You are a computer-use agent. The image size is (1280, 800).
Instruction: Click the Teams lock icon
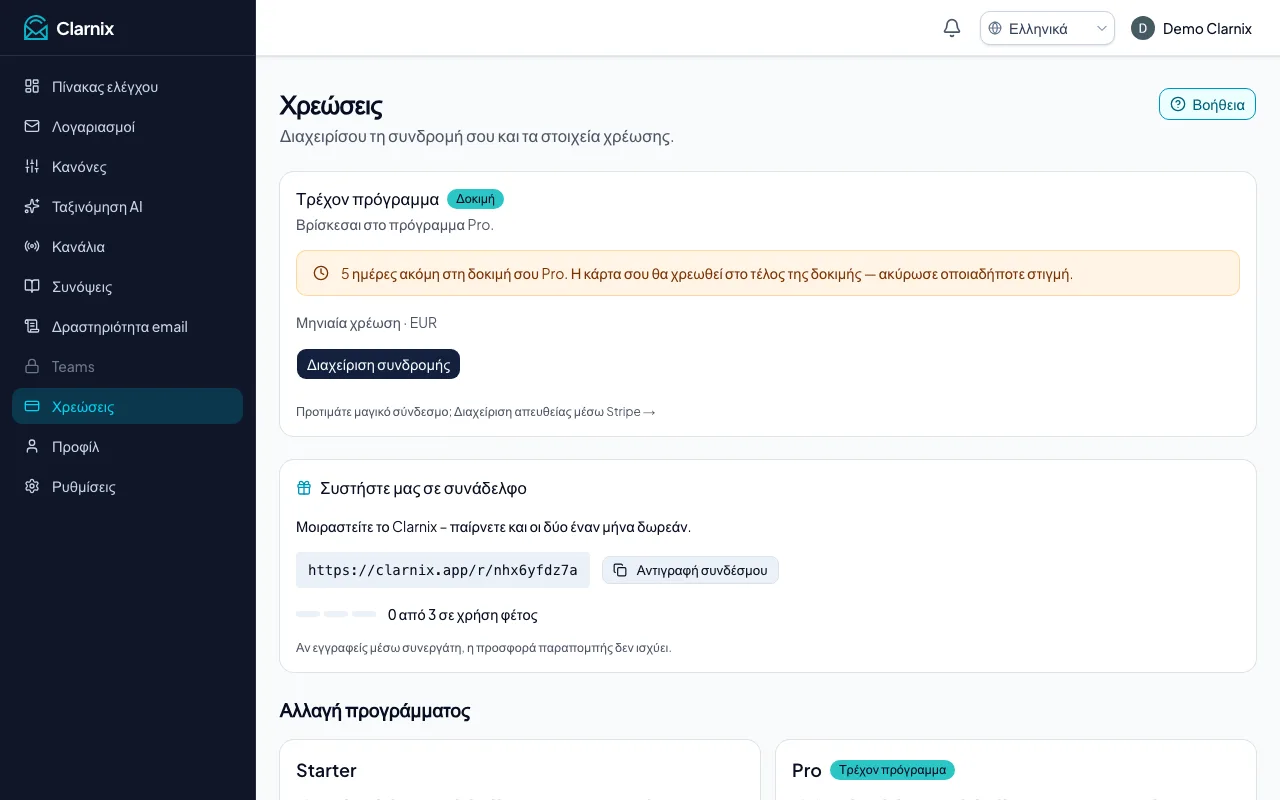pos(32,366)
